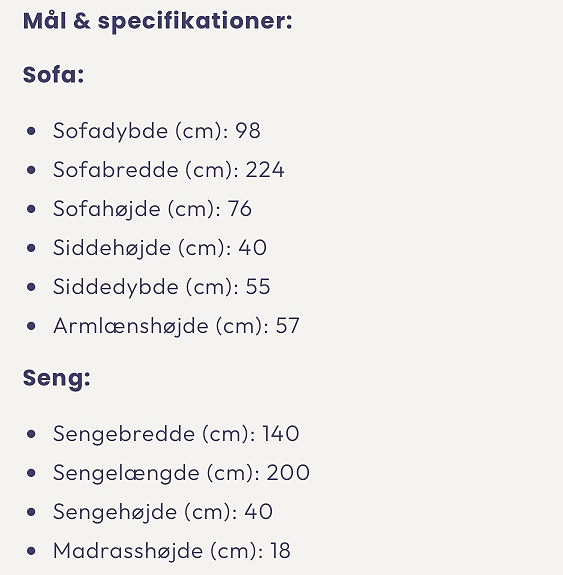This screenshot has width=563, height=575.
Task: Click the Sengehøjde (cm): 40 entry
Action: coord(163,512)
